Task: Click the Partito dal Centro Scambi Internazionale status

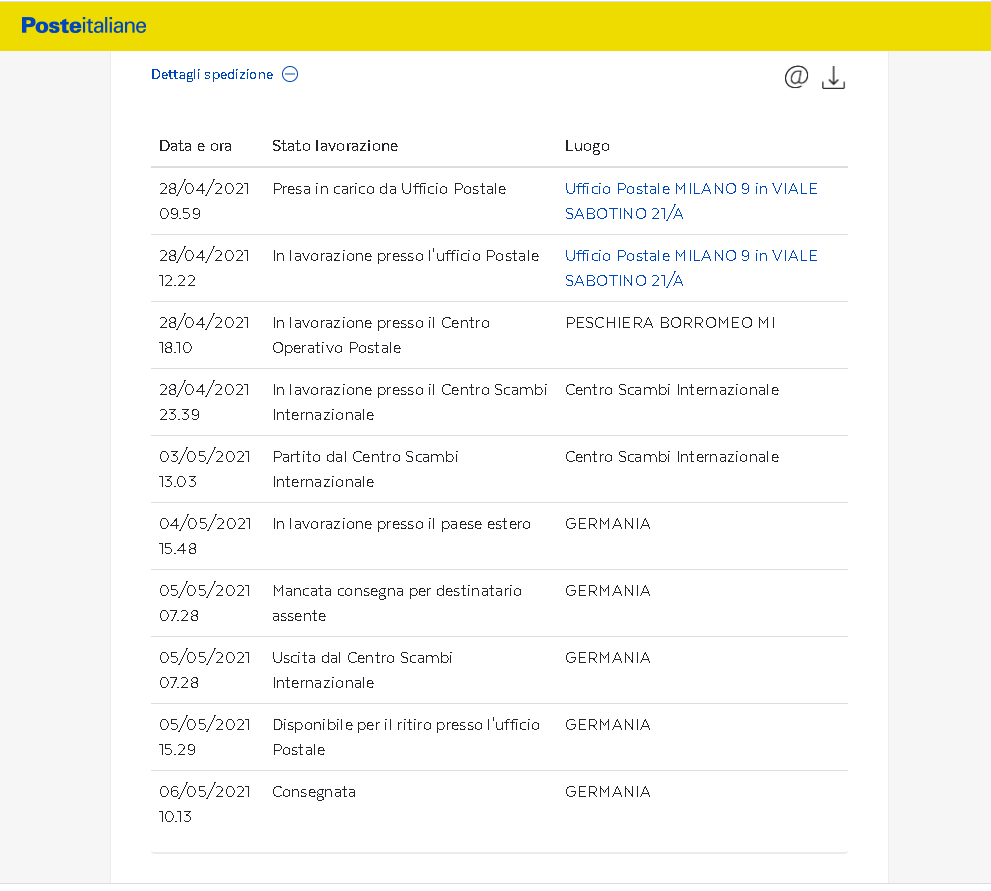Action: pos(365,469)
